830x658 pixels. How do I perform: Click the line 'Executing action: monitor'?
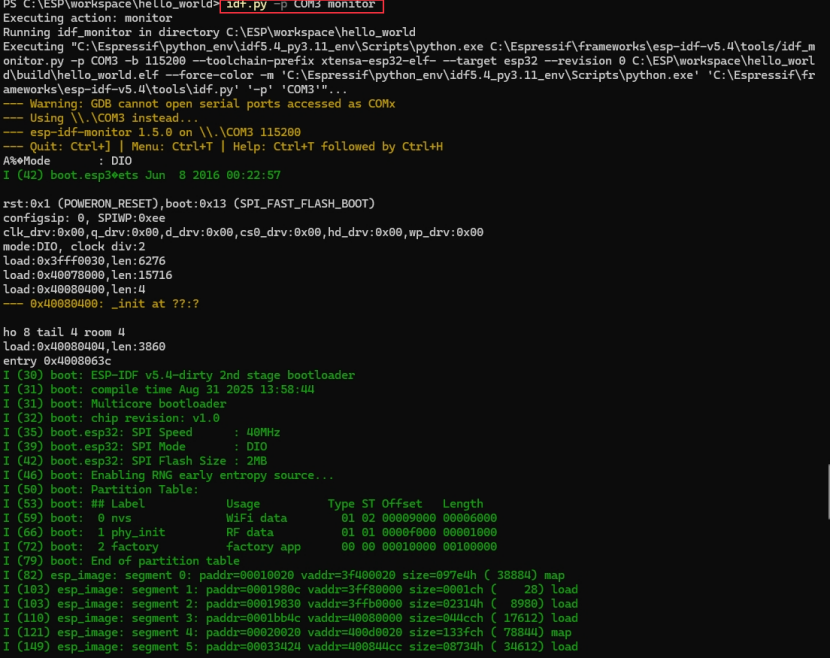click(x=87, y=18)
